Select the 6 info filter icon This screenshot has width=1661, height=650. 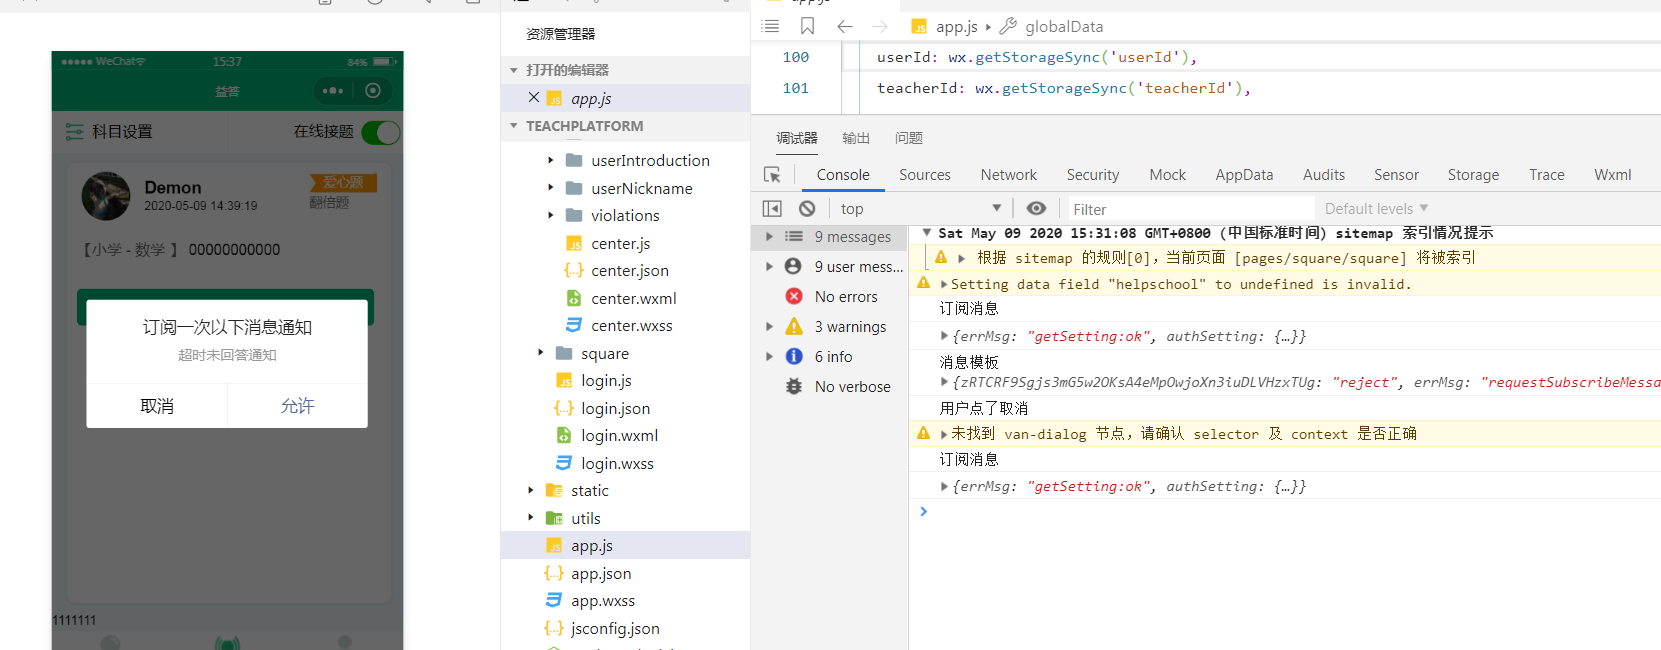[794, 356]
